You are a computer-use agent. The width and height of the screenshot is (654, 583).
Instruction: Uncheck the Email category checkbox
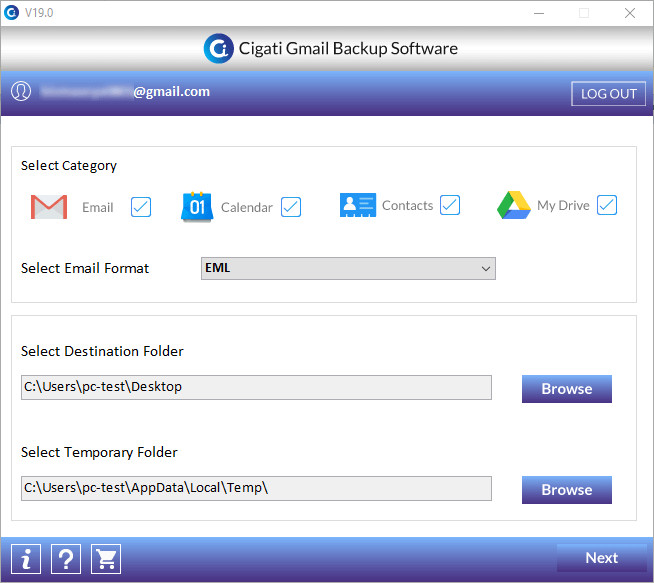pyautogui.click(x=141, y=207)
